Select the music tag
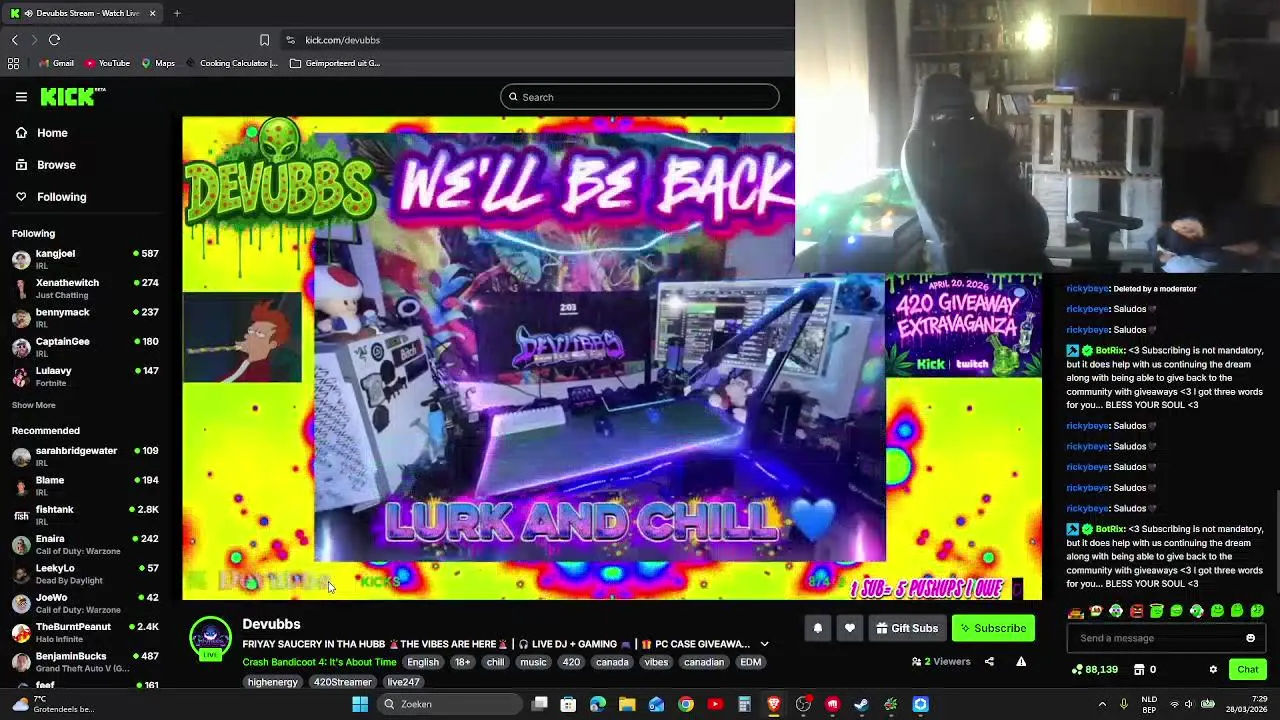This screenshot has height=720, width=1280. point(533,662)
